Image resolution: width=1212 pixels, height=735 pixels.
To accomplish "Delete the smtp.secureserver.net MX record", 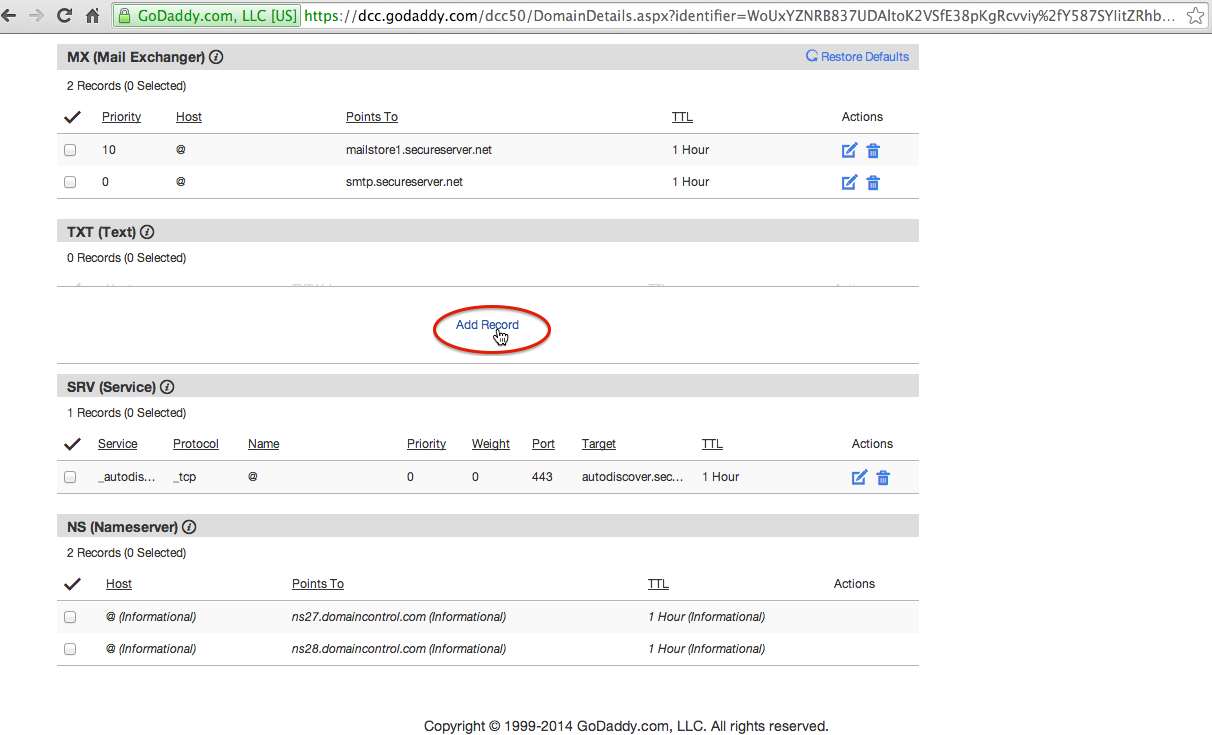I will coord(873,183).
